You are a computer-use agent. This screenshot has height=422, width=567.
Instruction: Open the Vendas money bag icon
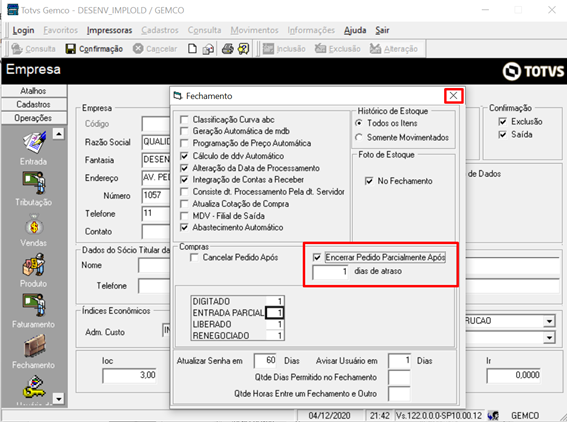click(x=34, y=225)
